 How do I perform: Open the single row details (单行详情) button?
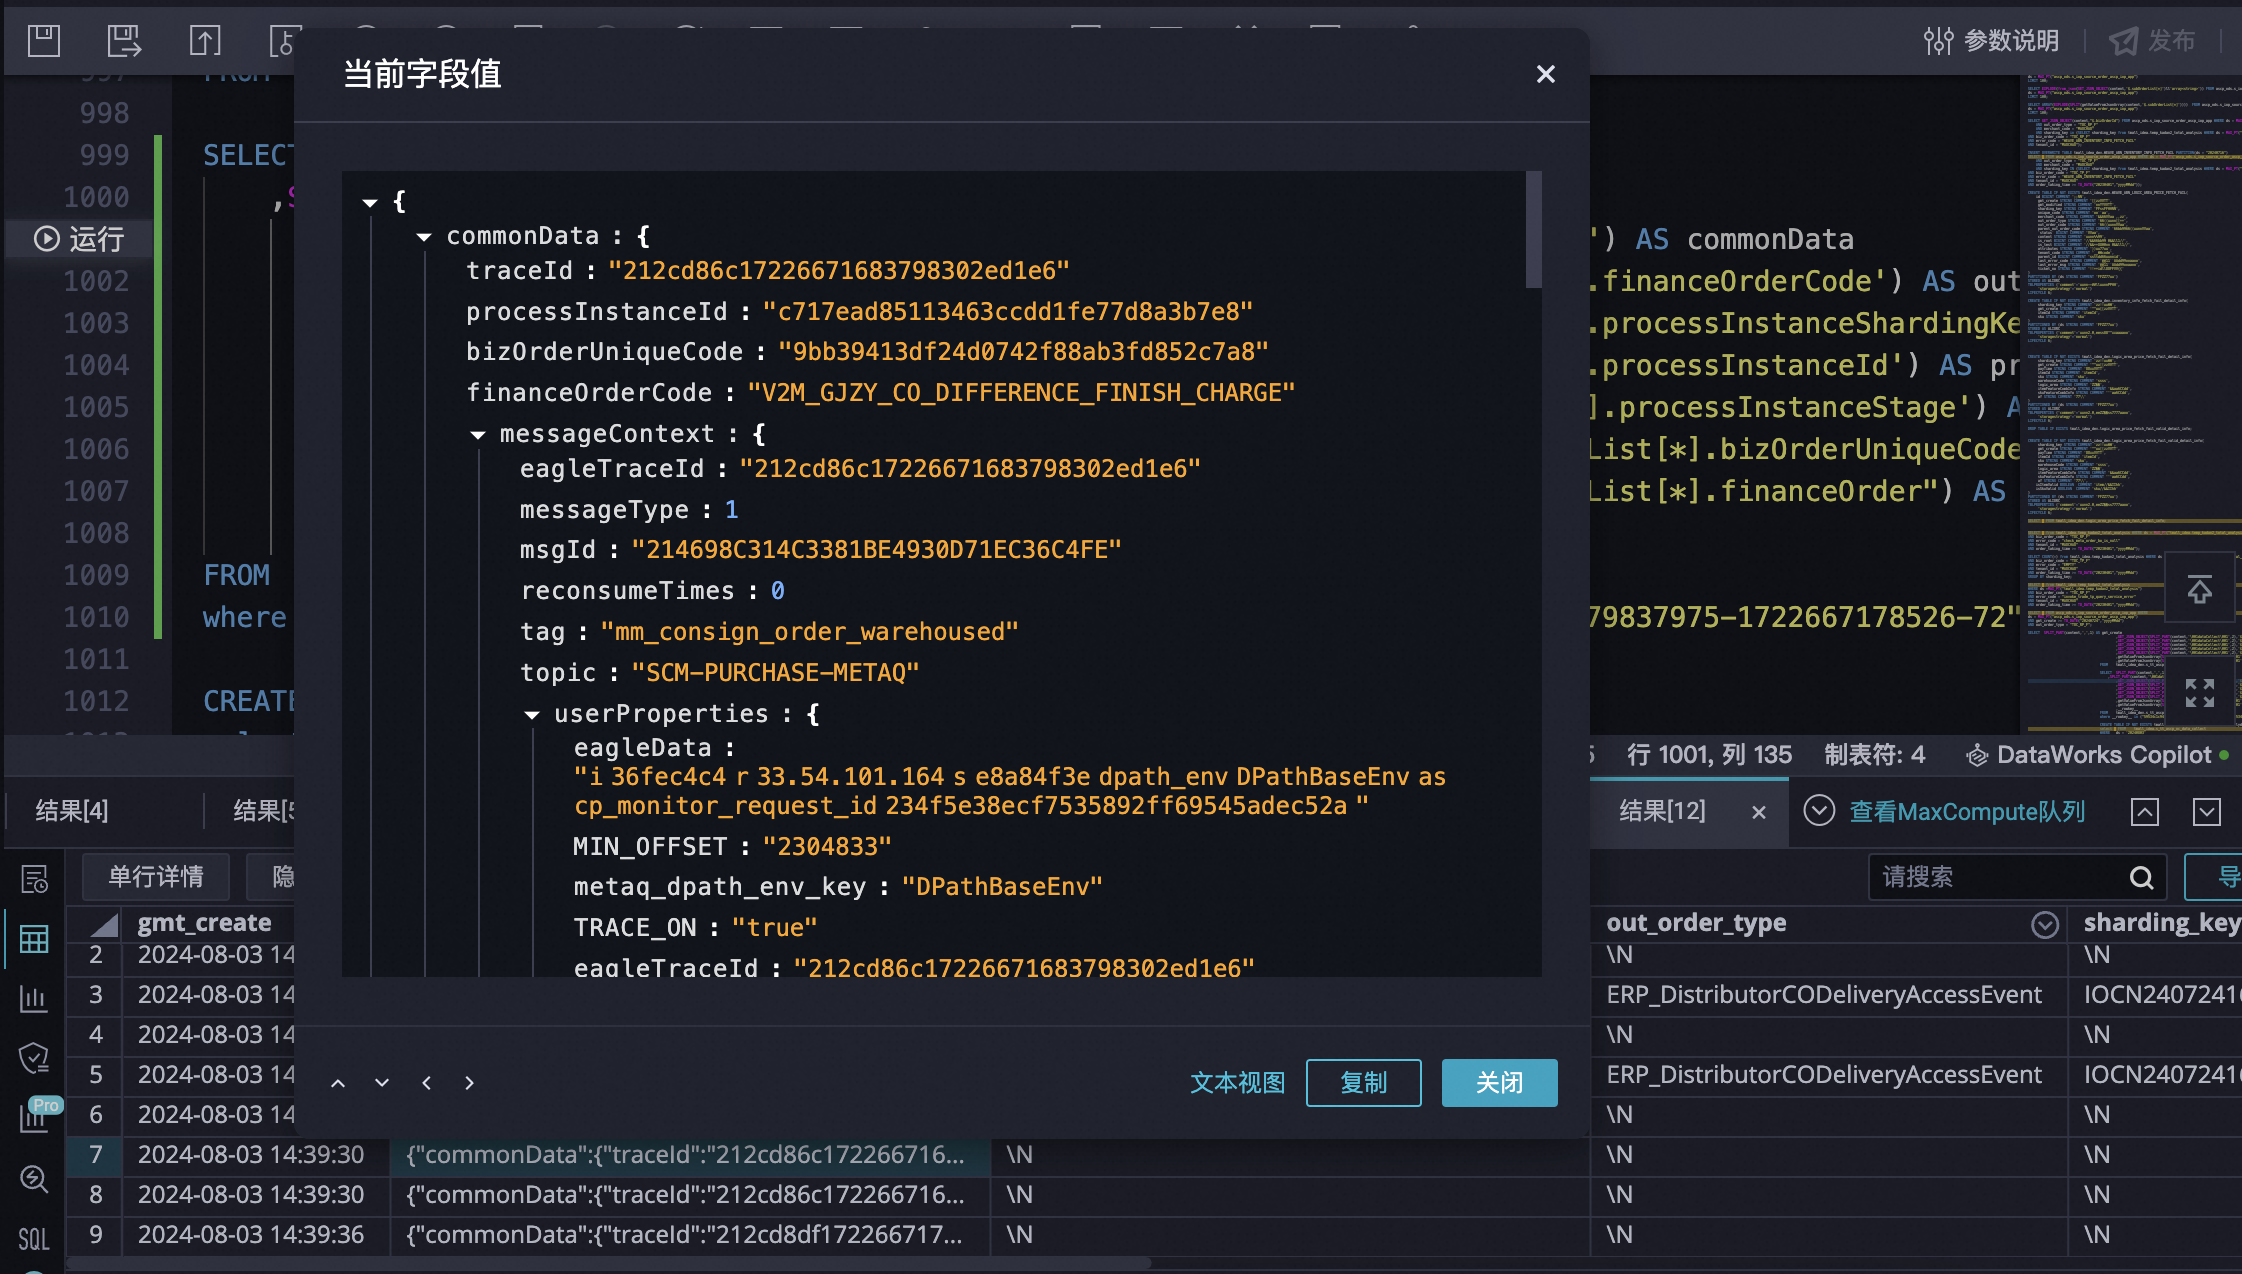point(156,877)
